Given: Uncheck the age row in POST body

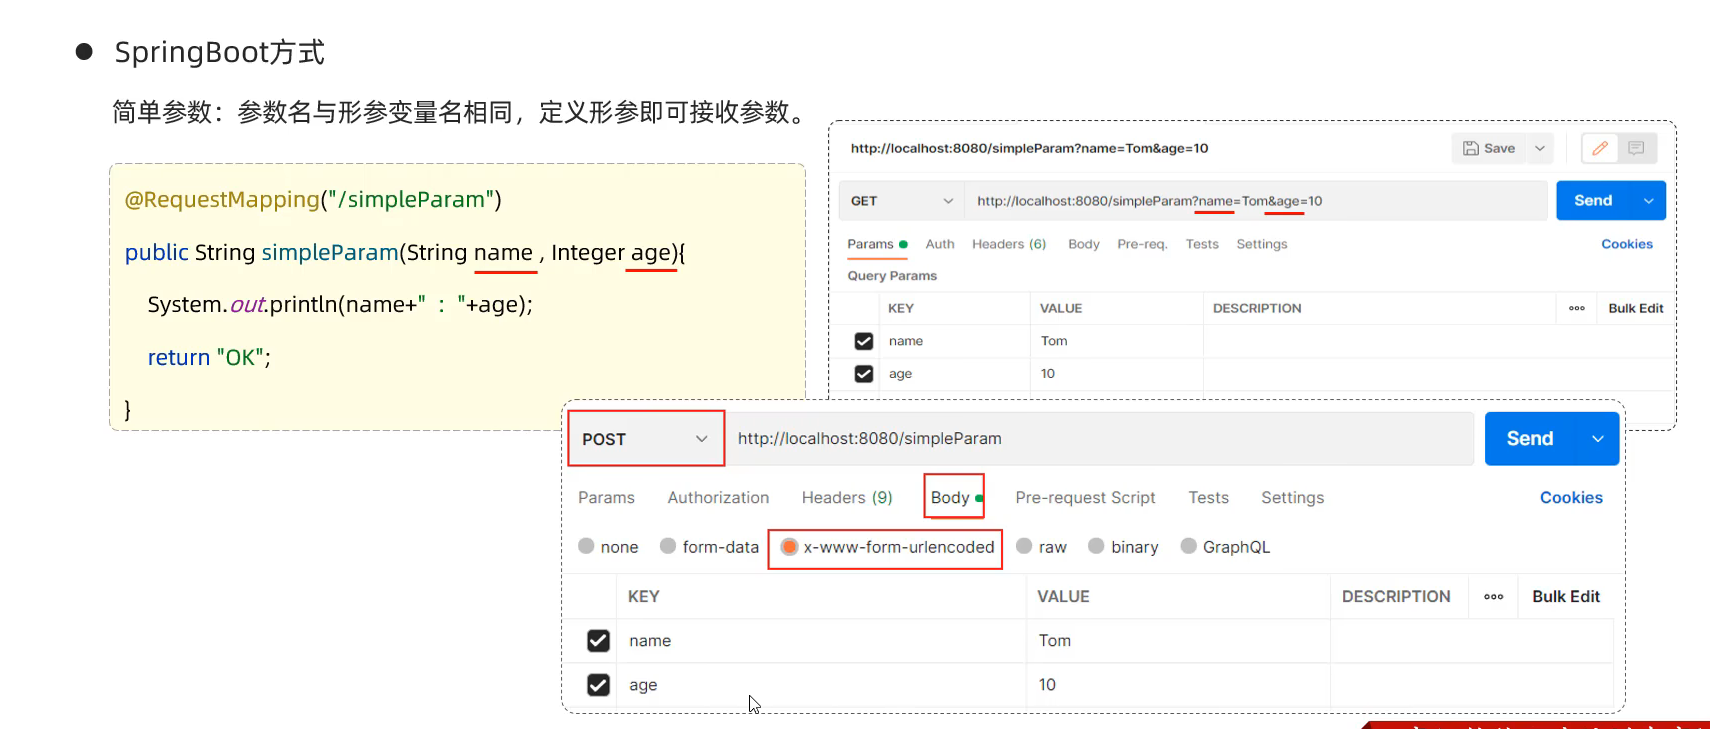Looking at the screenshot, I should click(598, 685).
